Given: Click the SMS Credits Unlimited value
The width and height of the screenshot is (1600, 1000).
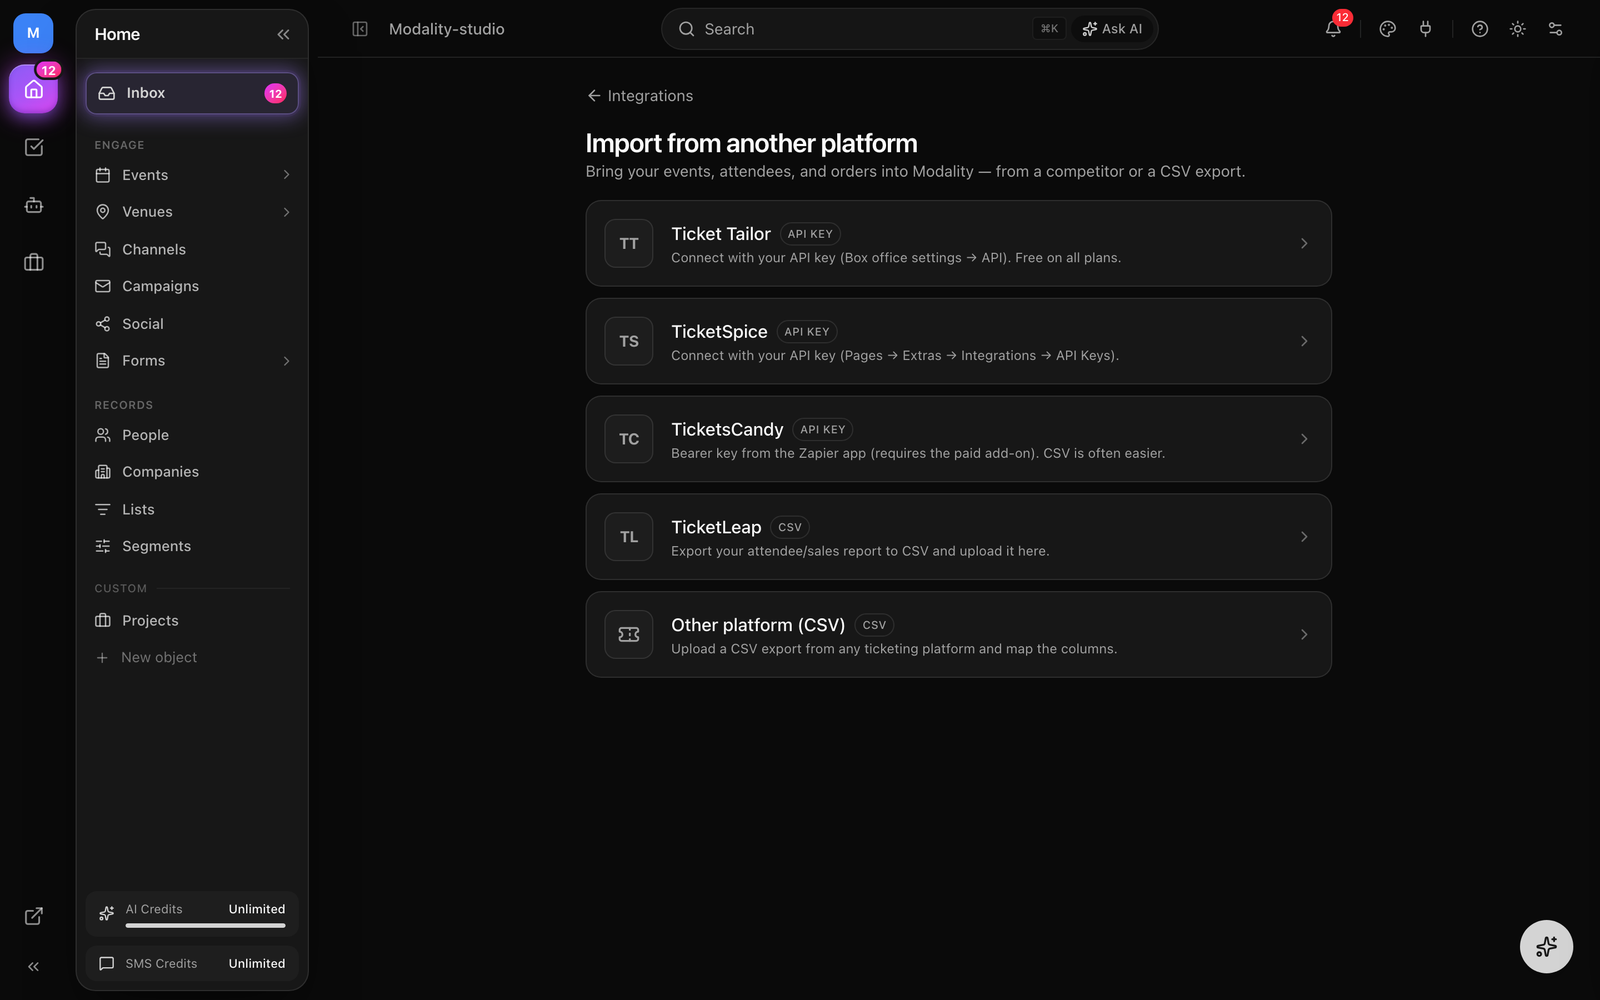Looking at the screenshot, I should (x=257, y=964).
